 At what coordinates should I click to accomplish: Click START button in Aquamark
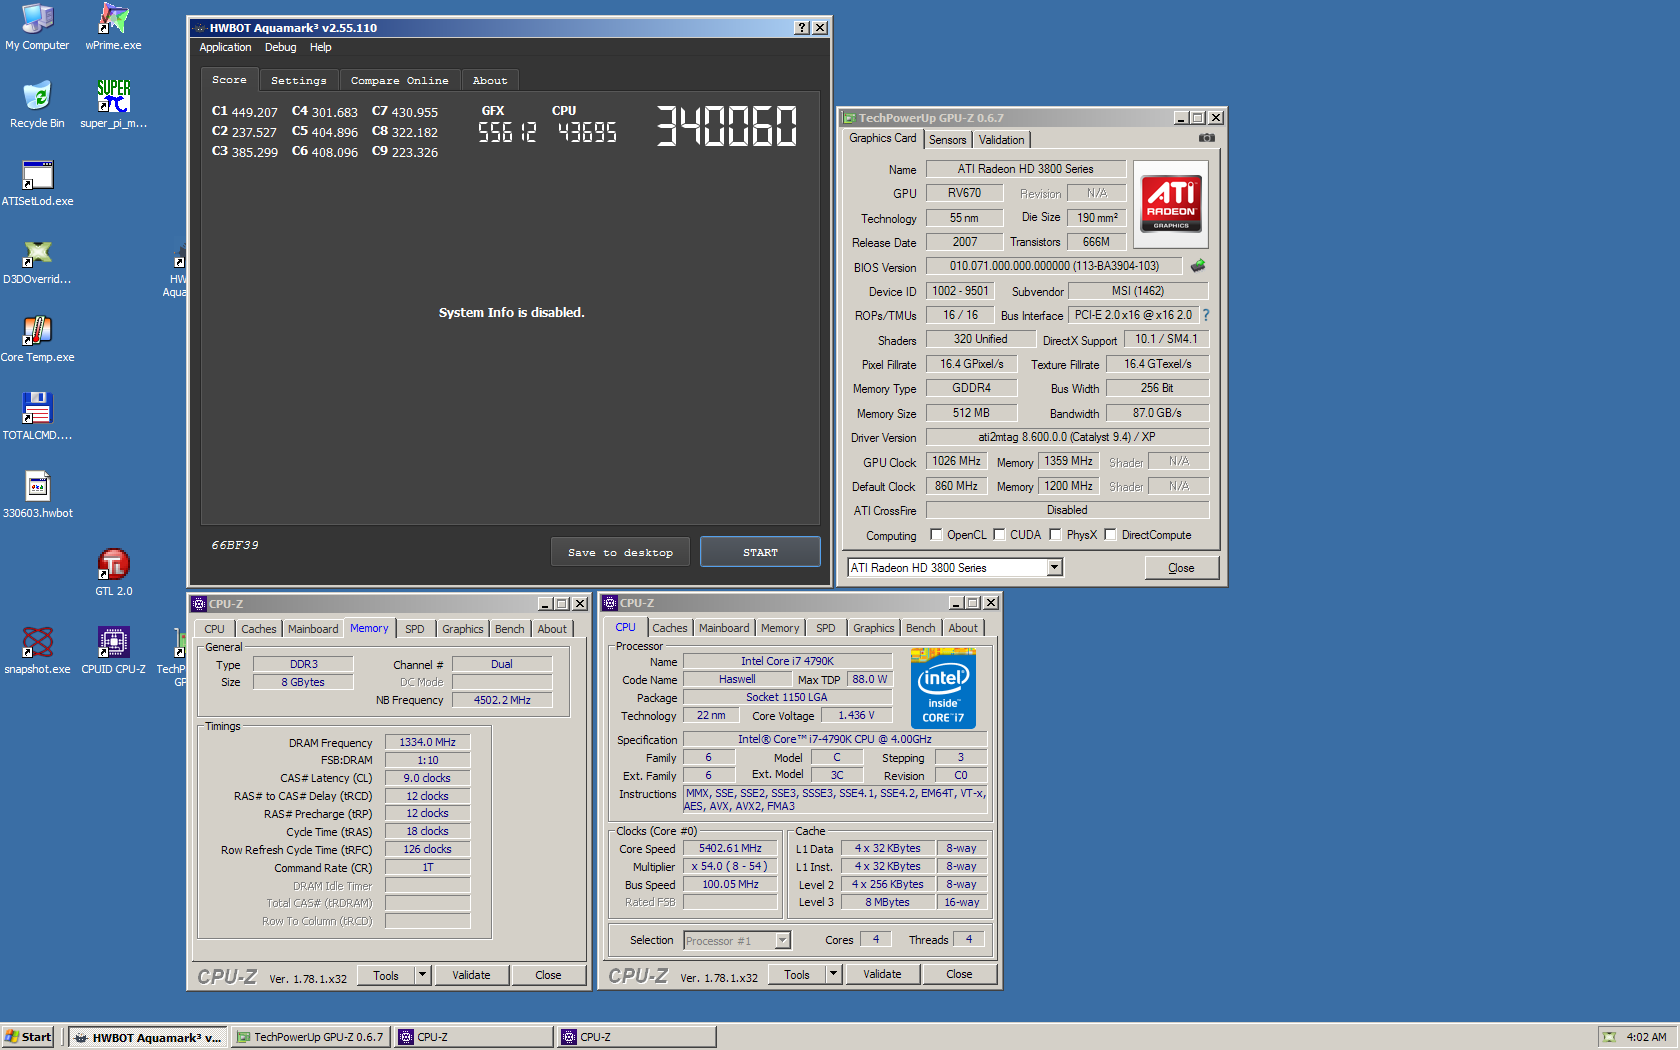coord(760,552)
